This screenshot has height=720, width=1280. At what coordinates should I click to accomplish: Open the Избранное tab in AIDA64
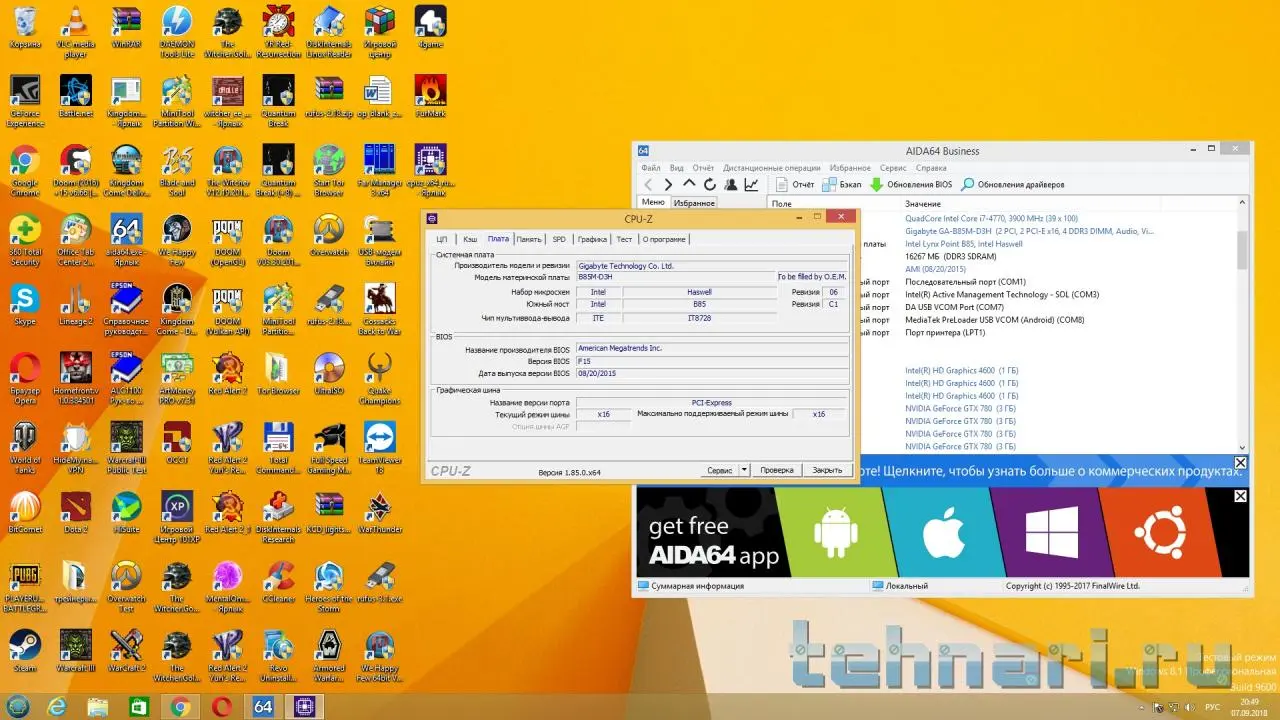[694, 203]
